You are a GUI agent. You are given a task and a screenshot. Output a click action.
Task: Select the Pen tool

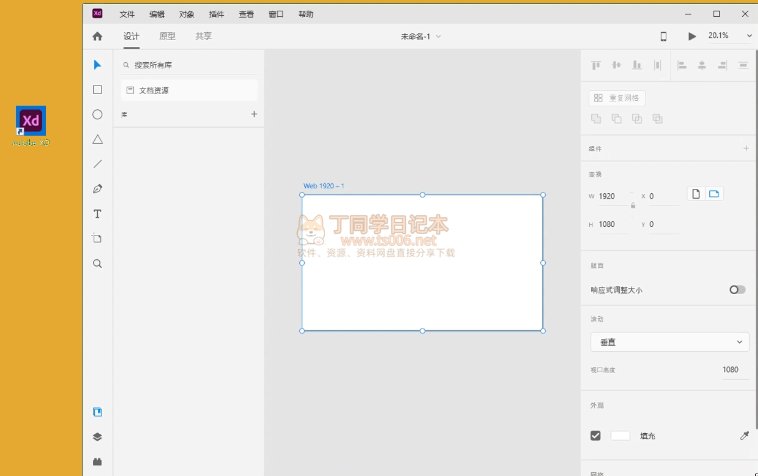(97, 189)
